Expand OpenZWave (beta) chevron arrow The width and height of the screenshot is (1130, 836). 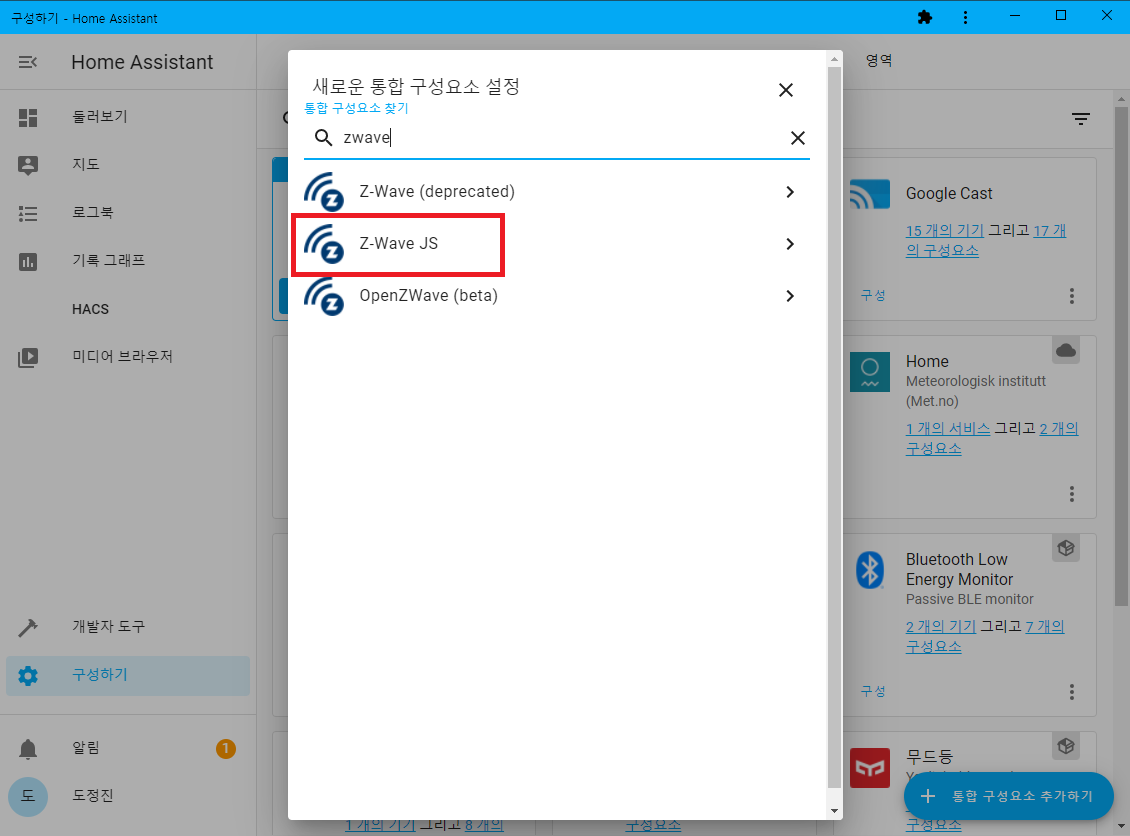[x=790, y=296]
